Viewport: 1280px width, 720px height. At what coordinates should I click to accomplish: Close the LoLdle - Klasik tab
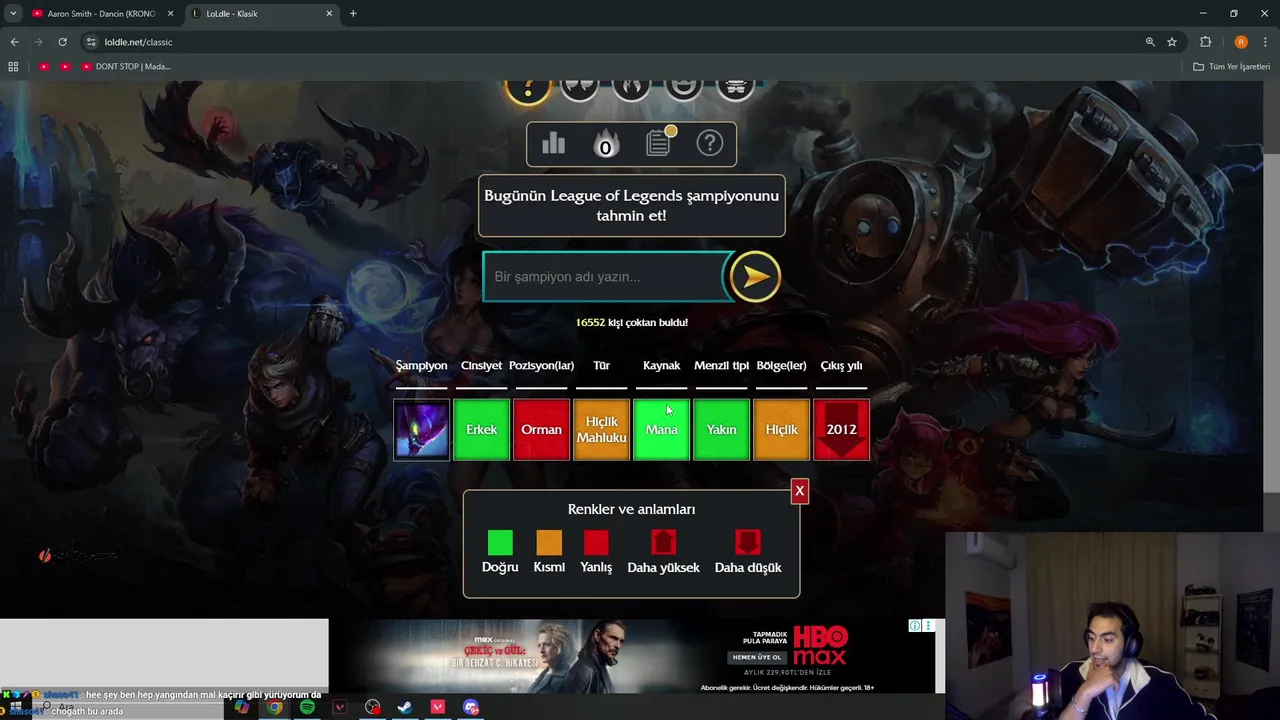329,13
